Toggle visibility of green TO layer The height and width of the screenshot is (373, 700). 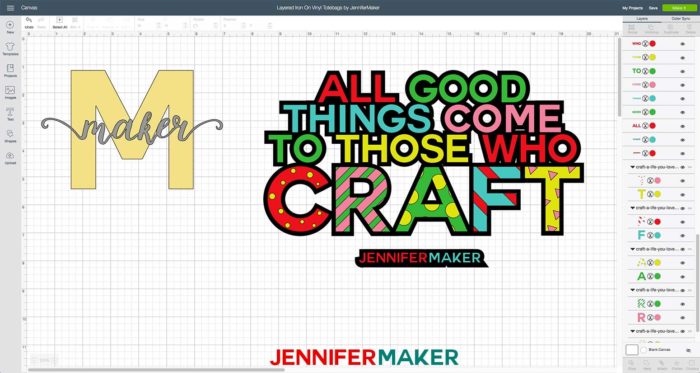click(683, 71)
